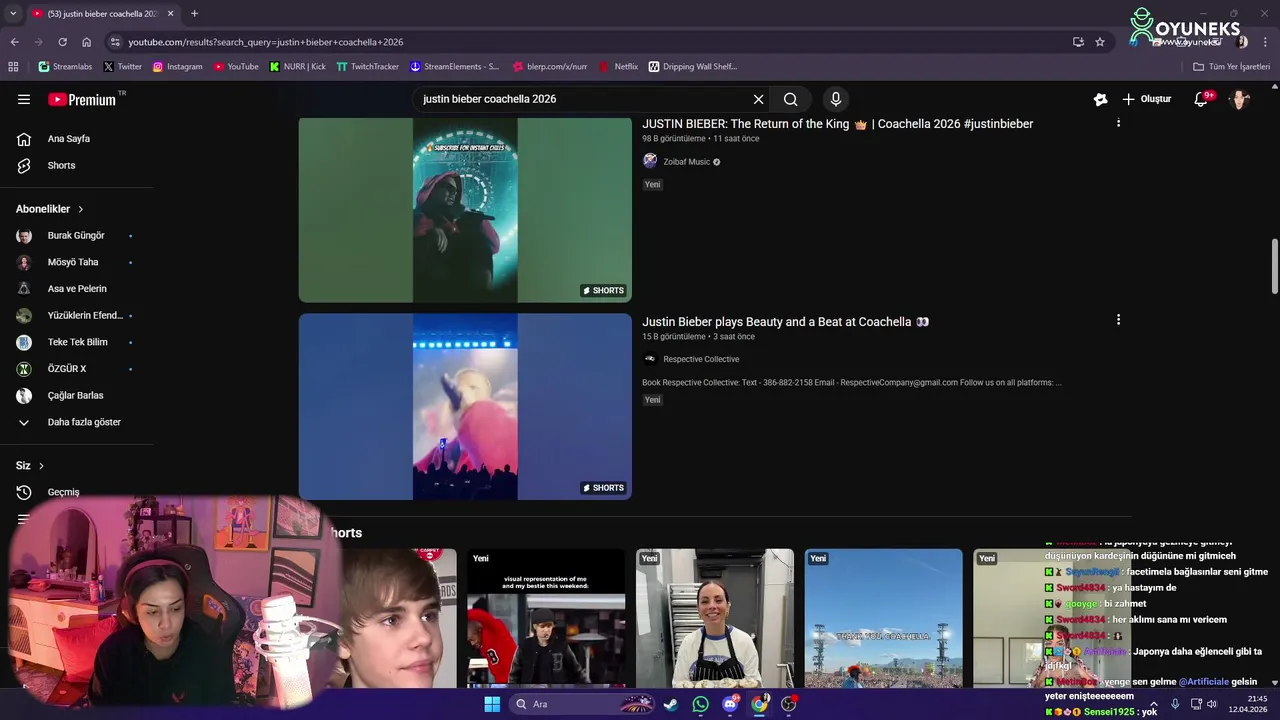The width and height of the screenshot is (1280, 720).
Task: Open the StreamElements bookmark
Action: [x=454, y=67]
